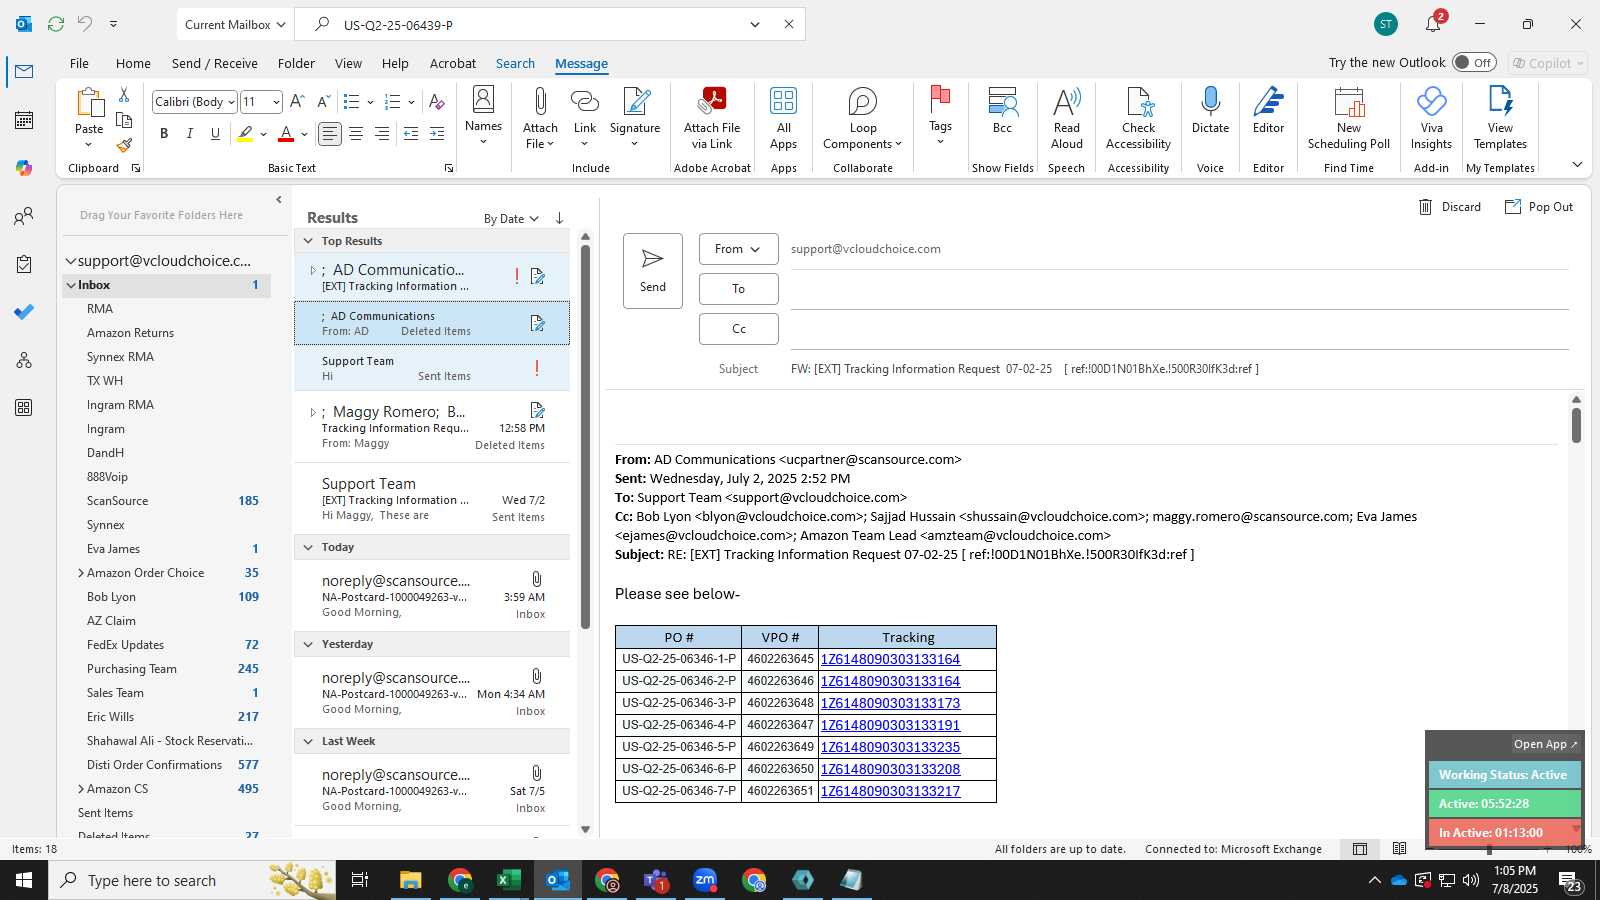Open File Explorer from taskbar
The image size is (1600, 900).
point(410,880)
